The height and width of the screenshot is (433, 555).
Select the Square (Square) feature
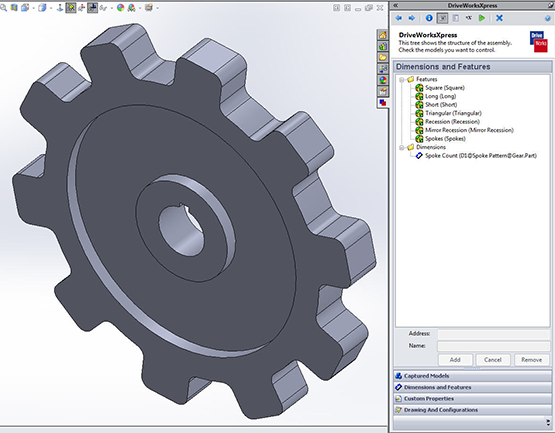click(x=440, y=88)
